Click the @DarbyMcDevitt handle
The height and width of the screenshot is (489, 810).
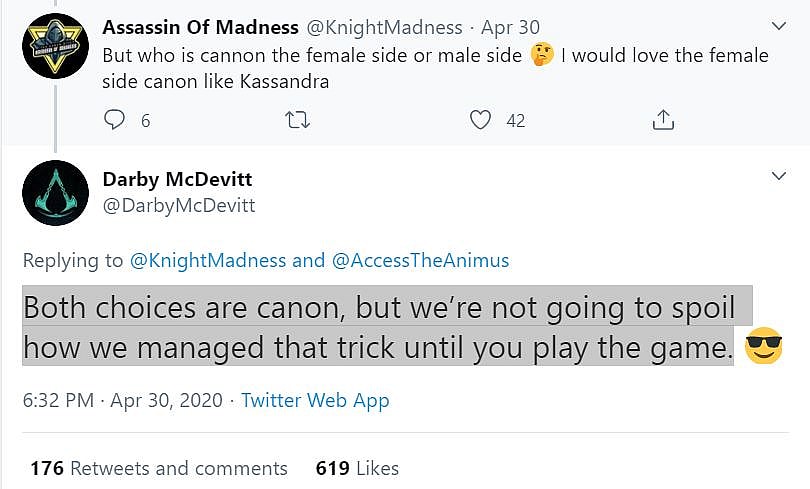pos(179,205)
